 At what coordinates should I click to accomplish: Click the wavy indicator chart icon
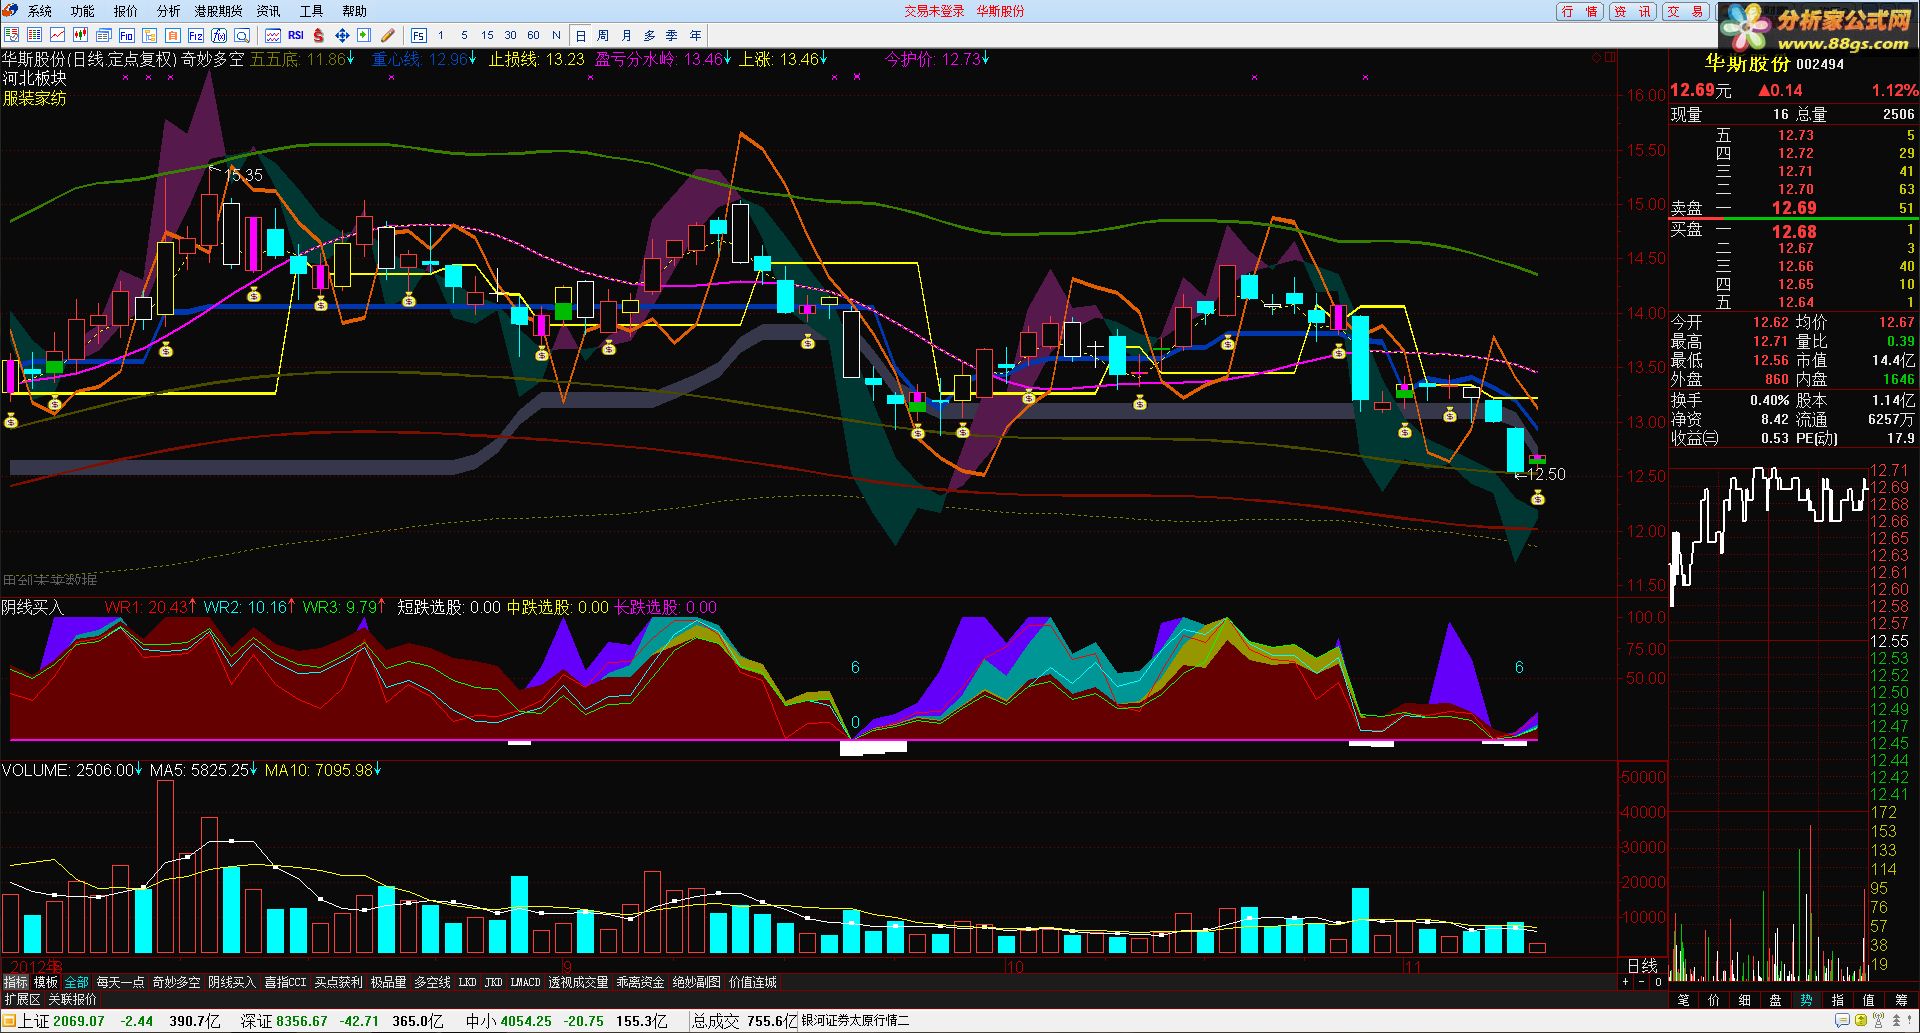coord(272,35)
